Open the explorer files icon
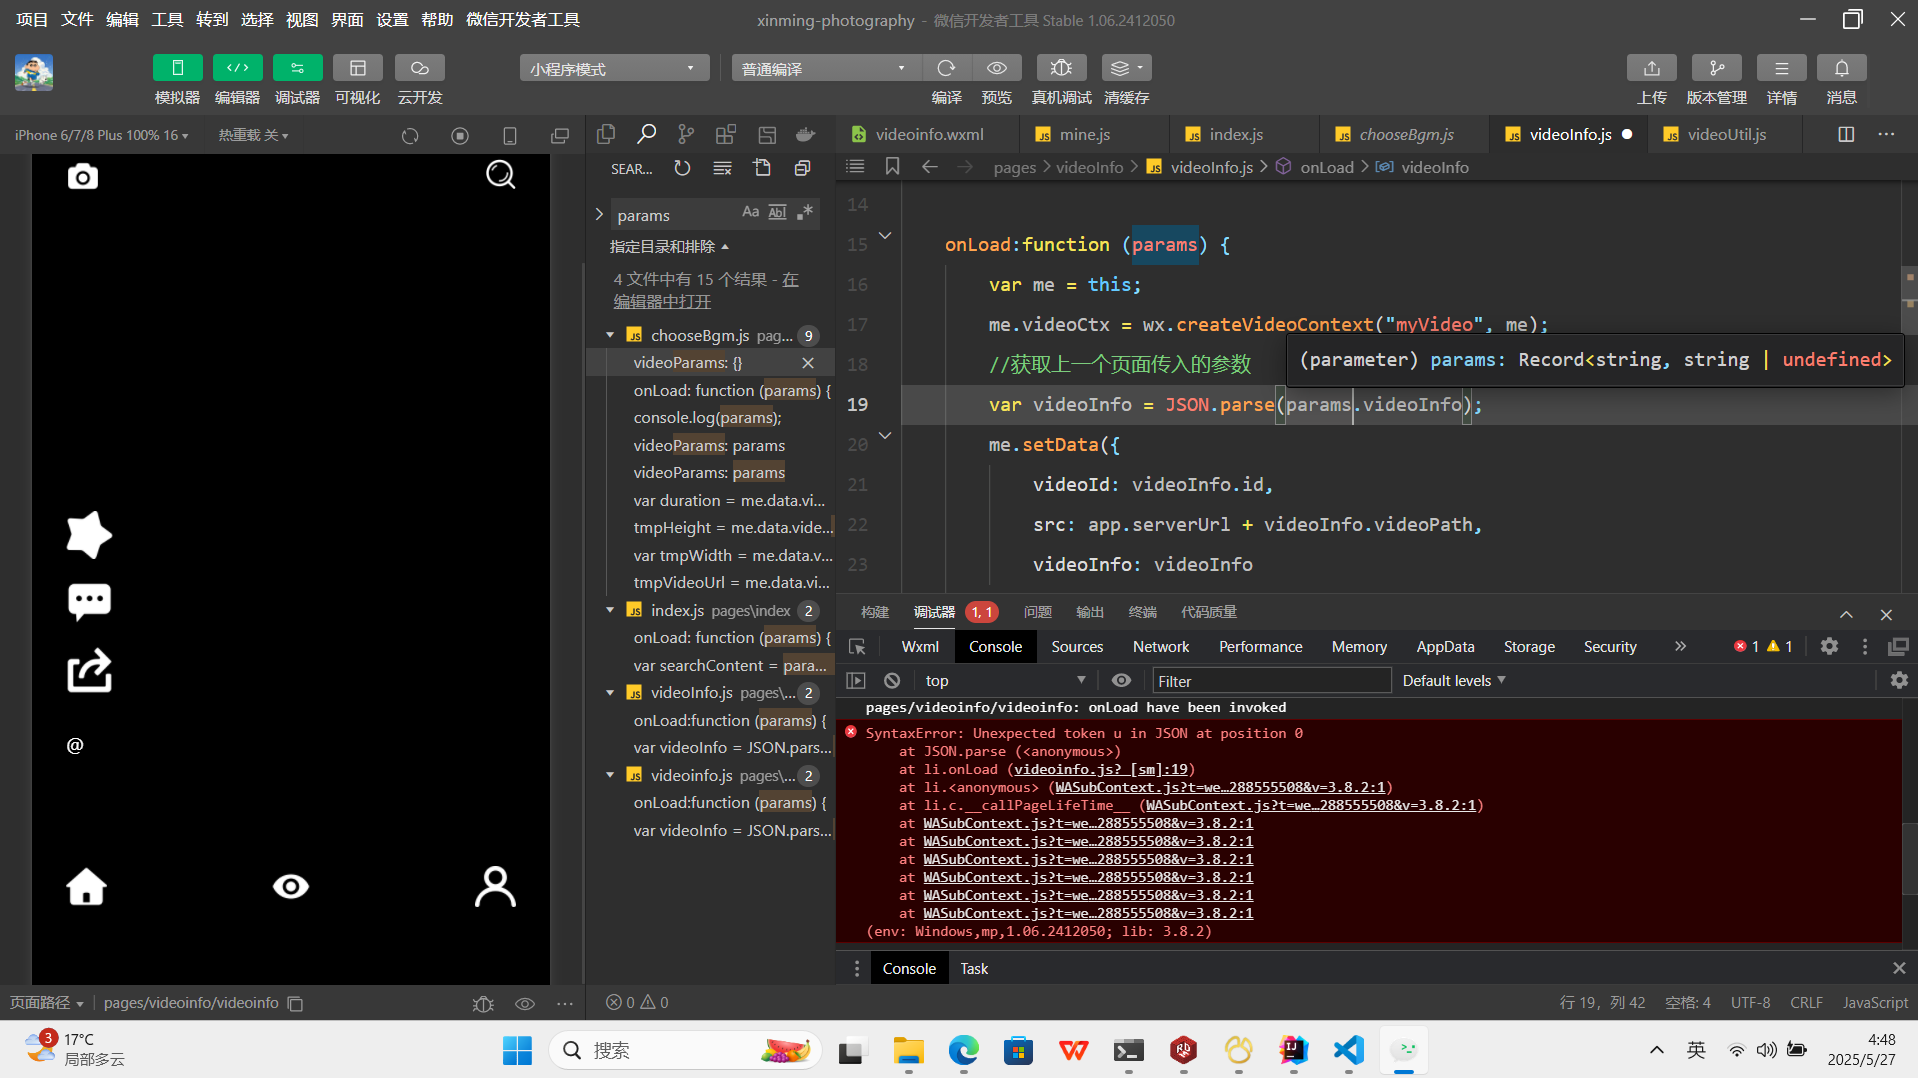This screenshot has width=1918, height=1078. (606, 134)
